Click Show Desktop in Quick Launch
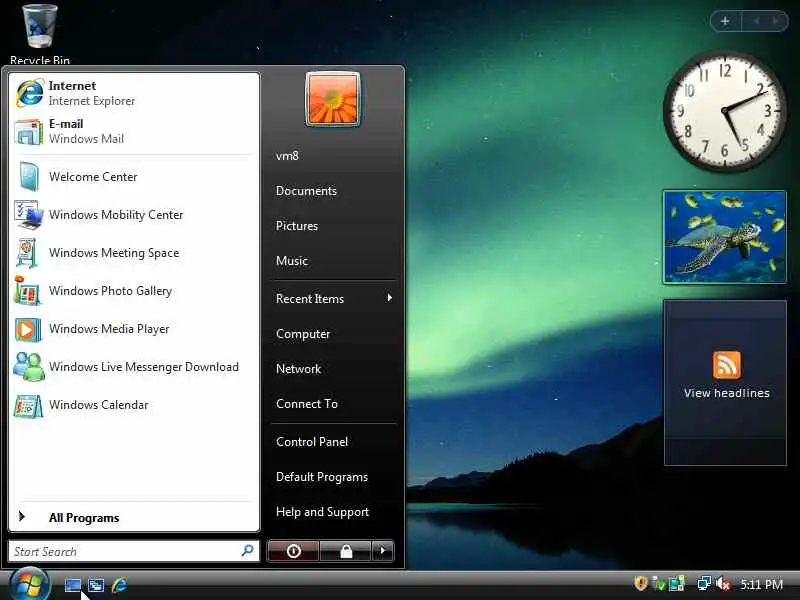 pos(72,585)
